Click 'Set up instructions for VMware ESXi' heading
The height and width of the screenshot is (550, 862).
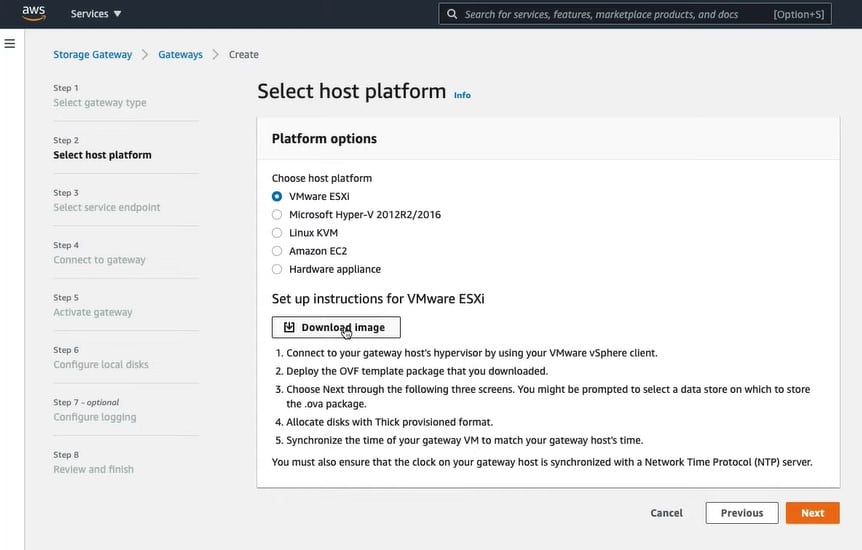[378, 299]
